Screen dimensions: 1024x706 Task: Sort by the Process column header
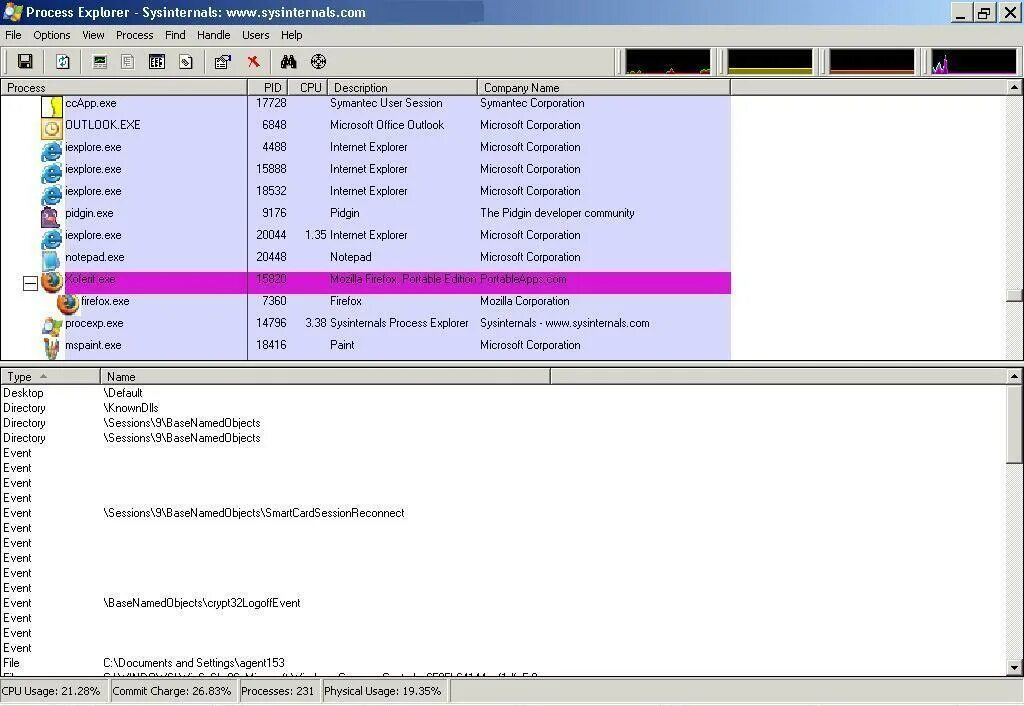point(124,88)
